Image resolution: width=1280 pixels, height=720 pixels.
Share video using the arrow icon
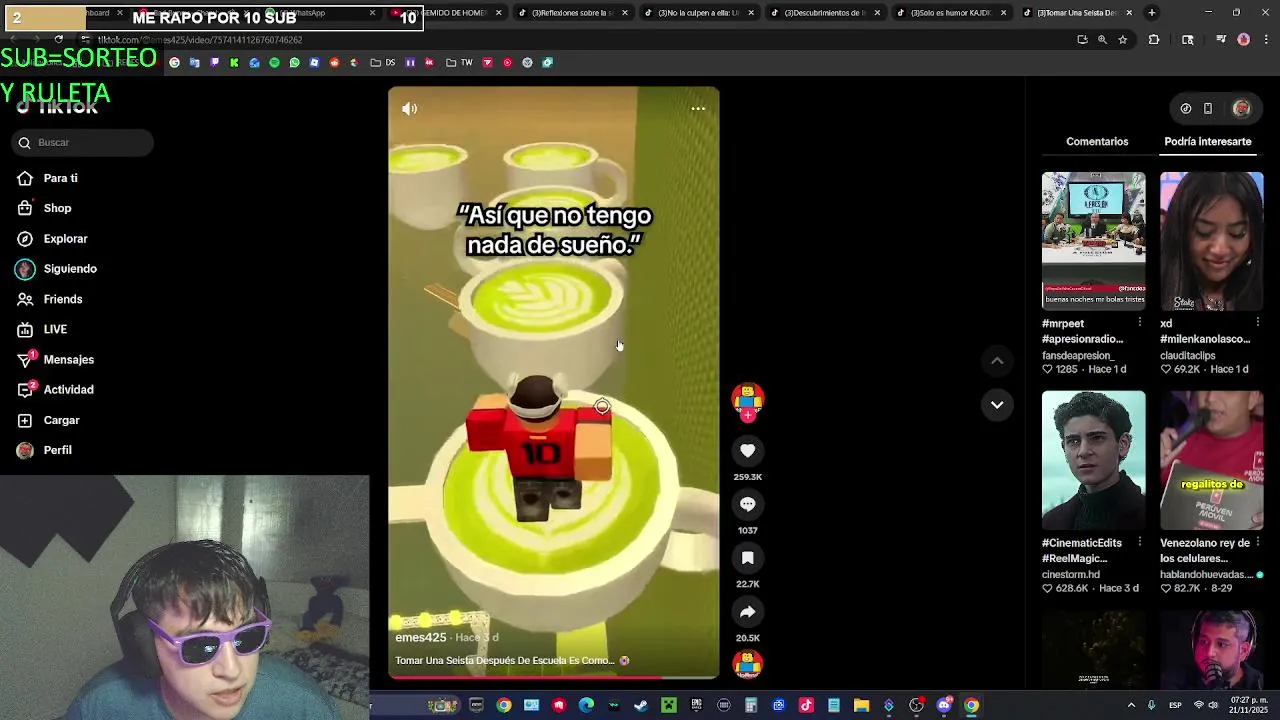[x=747, y=612]
